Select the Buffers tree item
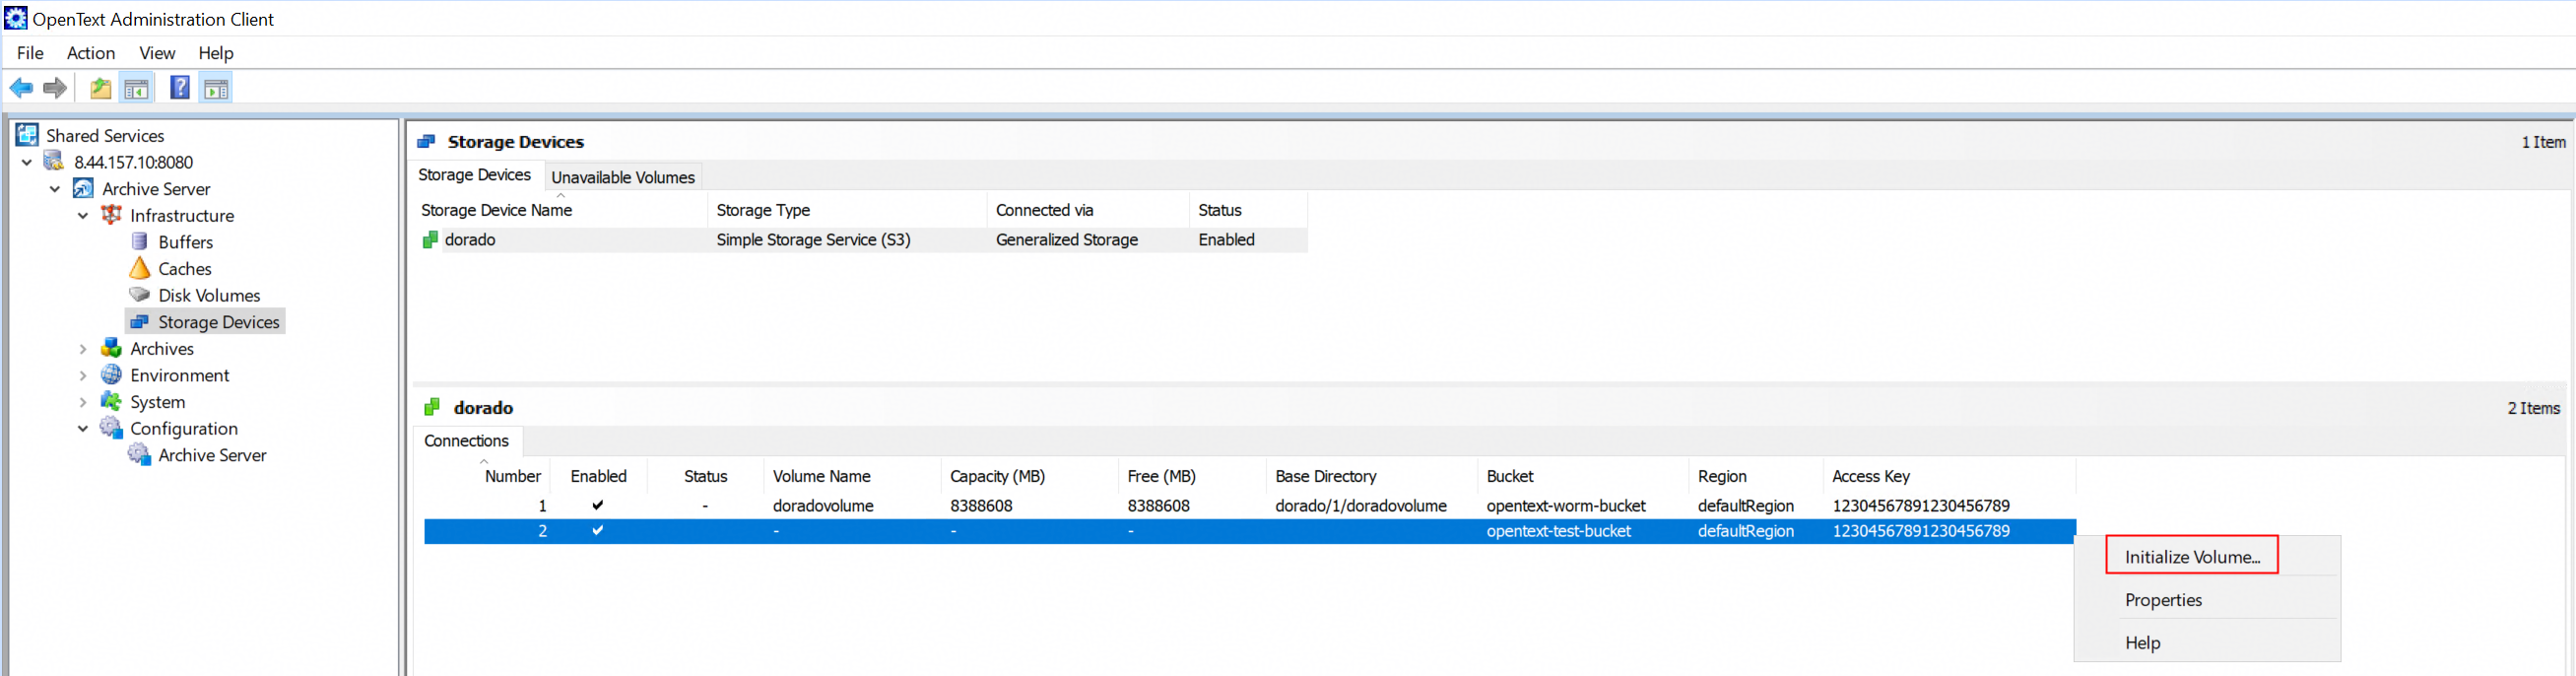Viewport: 2576px width, 676px height. (x=185, y=242)
